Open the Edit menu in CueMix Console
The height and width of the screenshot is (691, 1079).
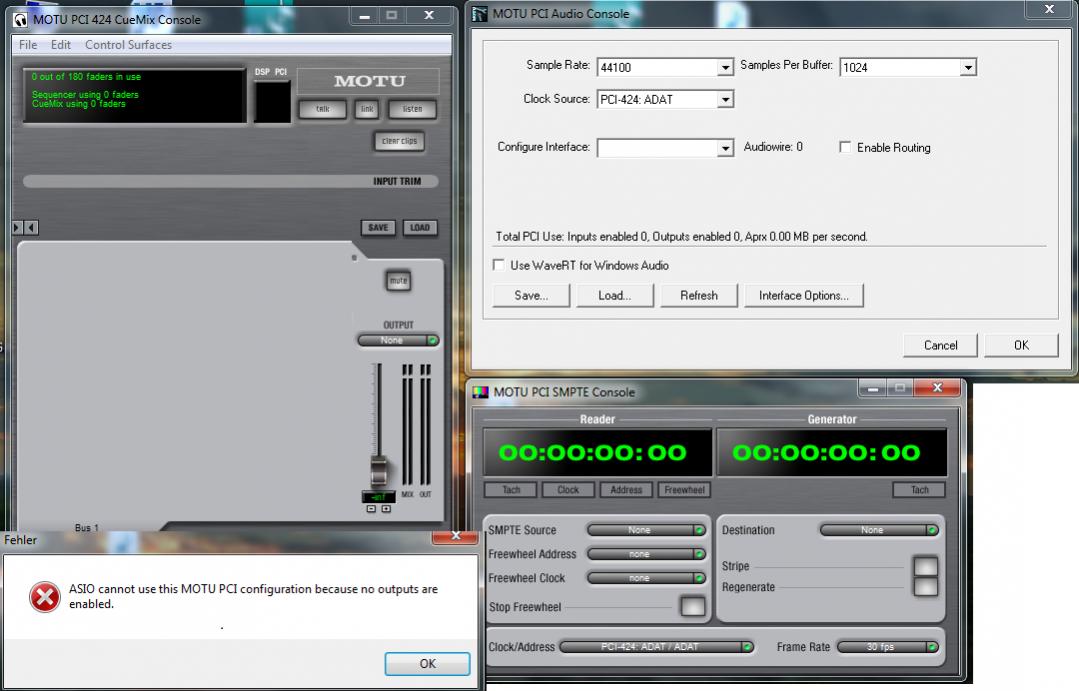[x=61, y=45]
